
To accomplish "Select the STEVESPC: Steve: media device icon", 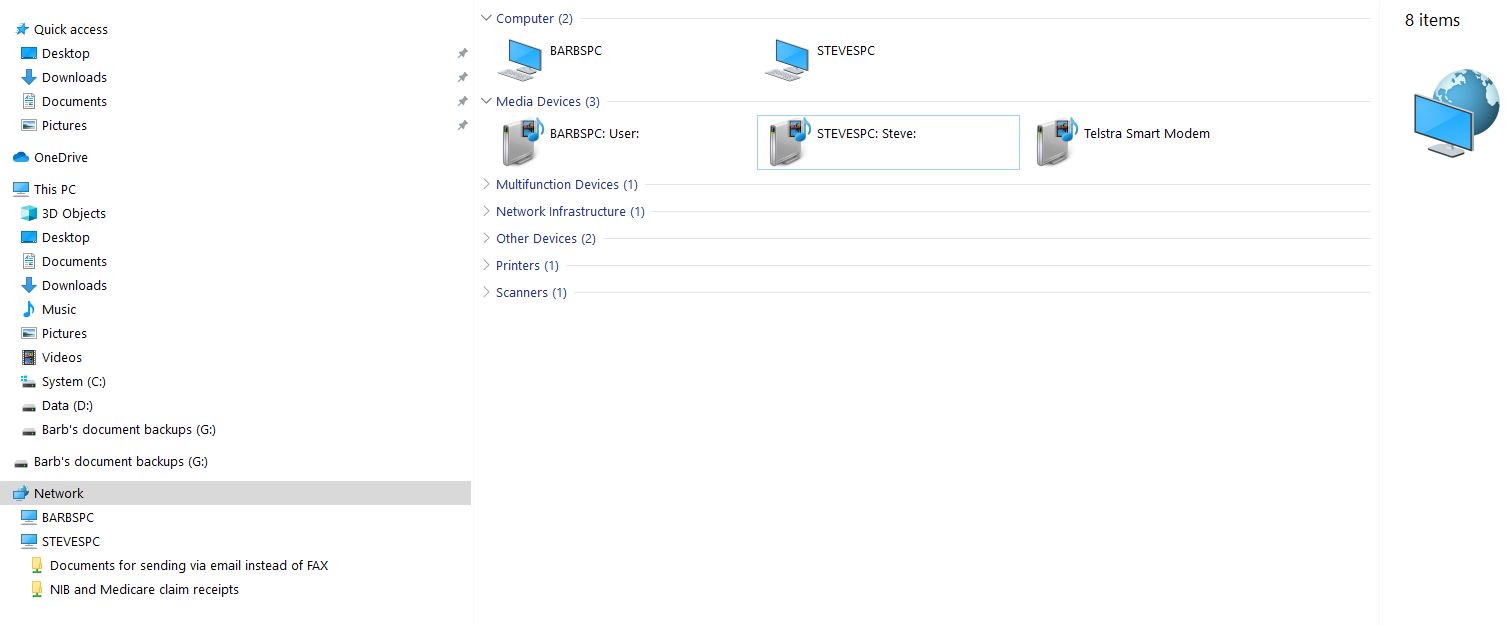I will pyautogui.click(x=789, y=141).
